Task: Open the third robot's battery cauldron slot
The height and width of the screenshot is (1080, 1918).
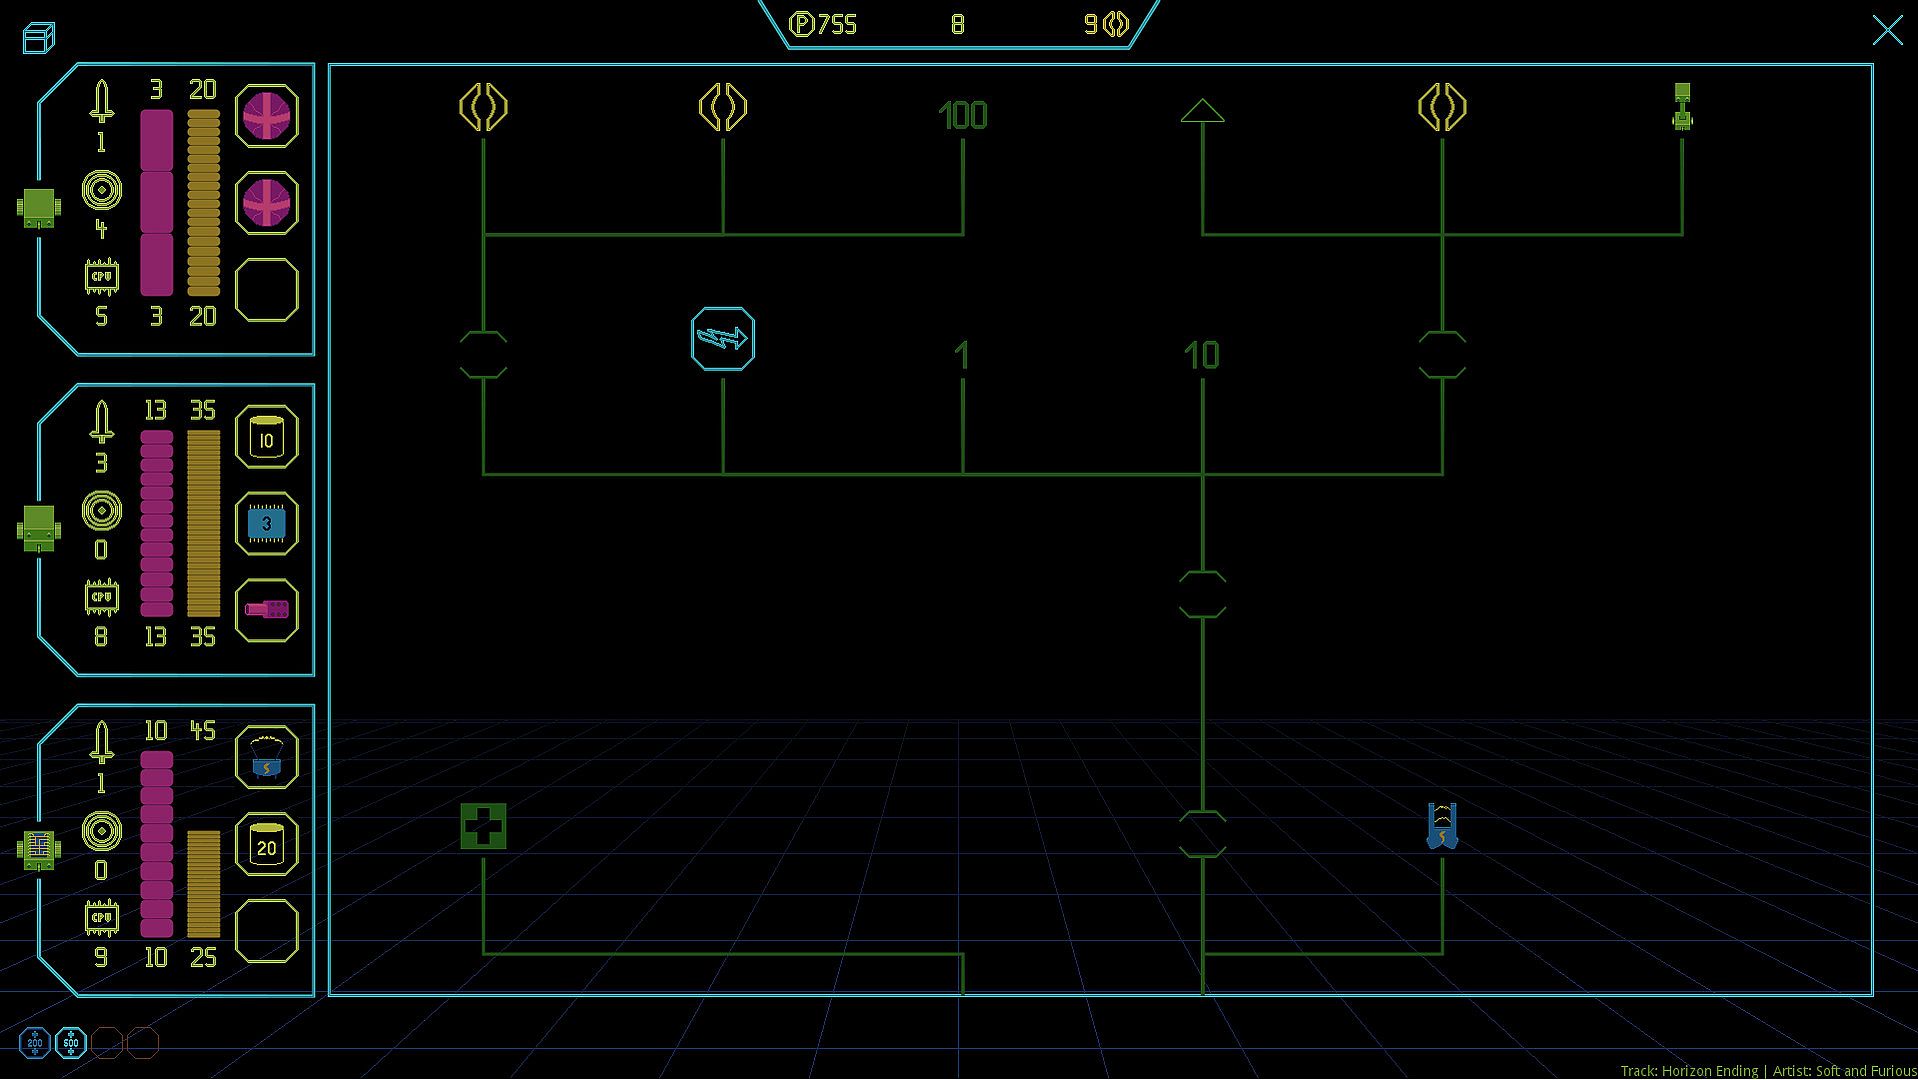Action: pyautogui.click(x=267, y=757)
